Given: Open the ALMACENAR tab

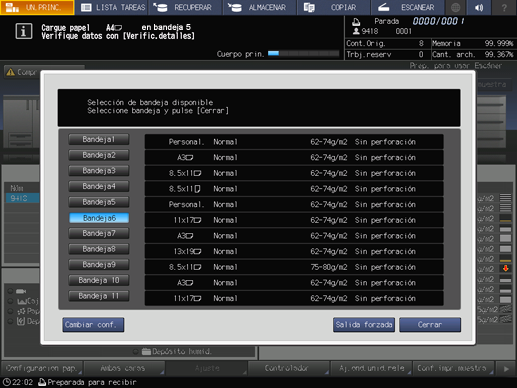Looking at the screenshot, I should [260, 7].
